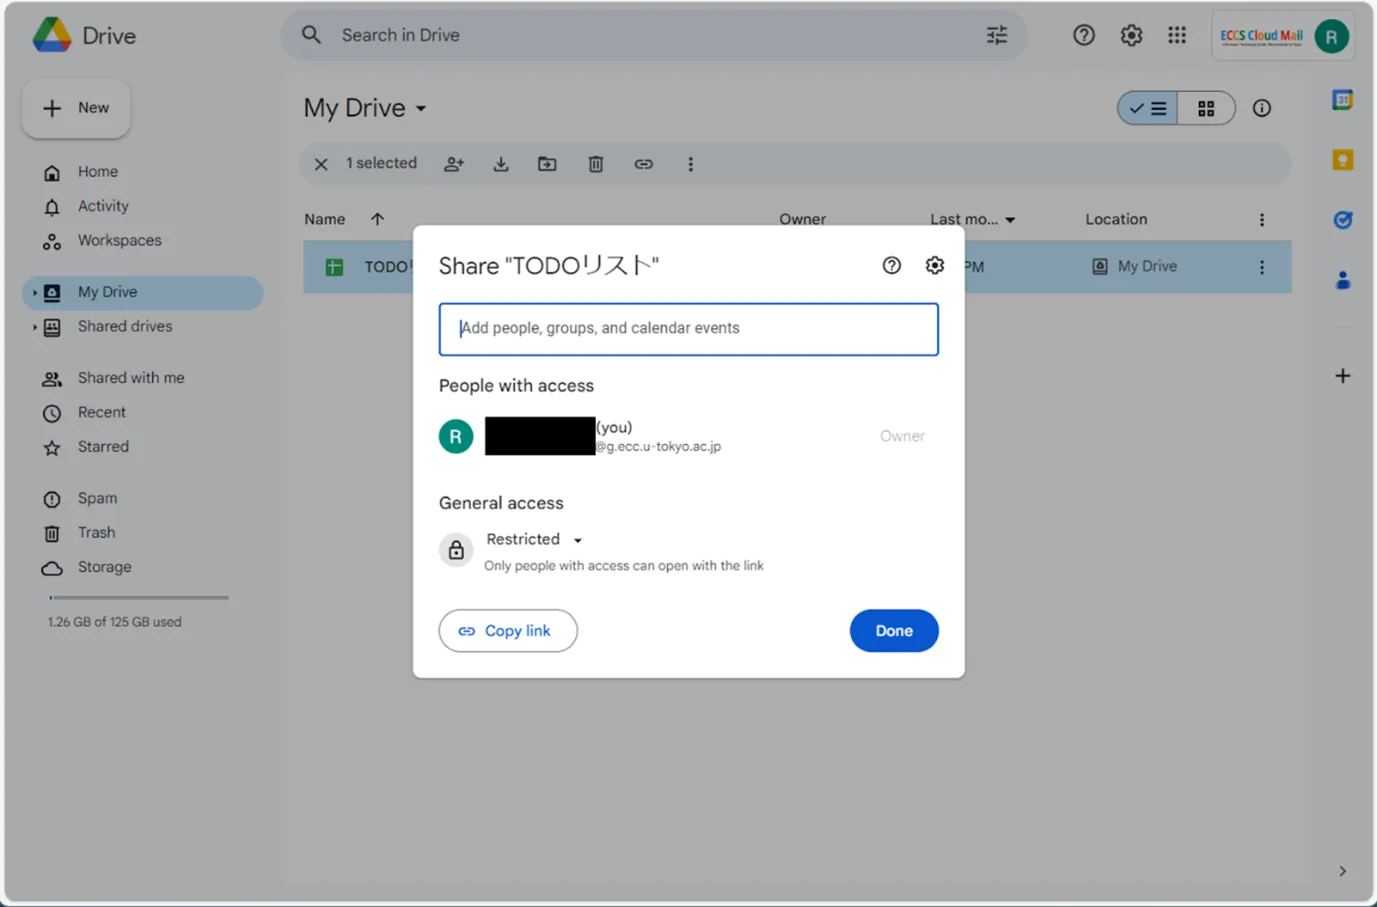Click the Google Drive logo
The width and height of the screenshot is (1377, 907).
pyautogui.click(x=52, y=35)
